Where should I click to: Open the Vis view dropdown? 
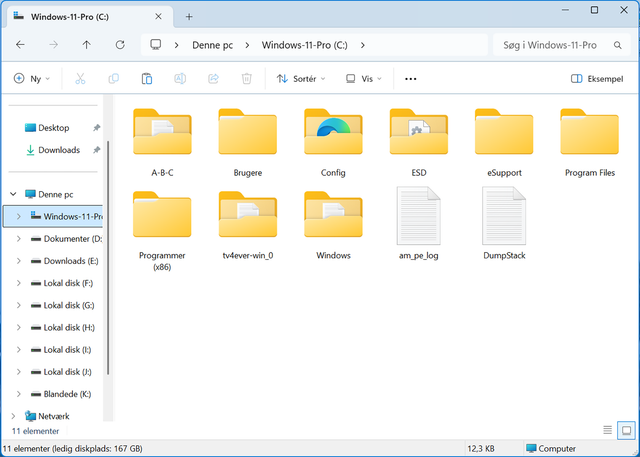[364, 79]
